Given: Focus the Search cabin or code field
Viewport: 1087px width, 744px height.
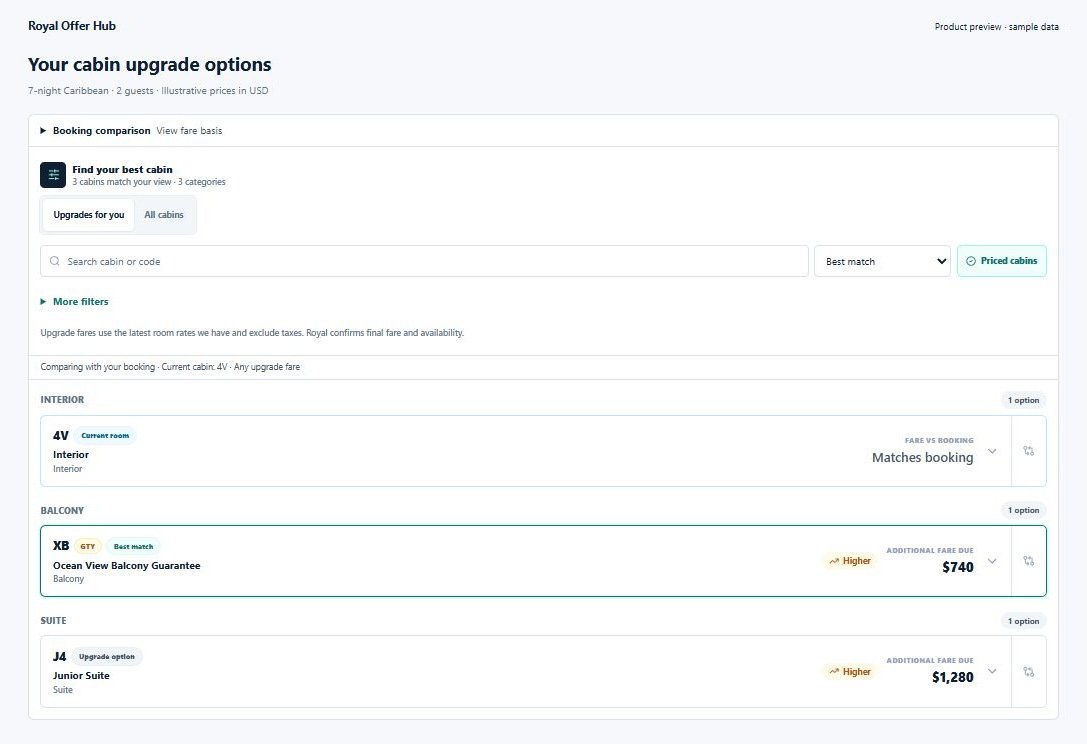Looking at the screenshot, I should click(424, 261).
